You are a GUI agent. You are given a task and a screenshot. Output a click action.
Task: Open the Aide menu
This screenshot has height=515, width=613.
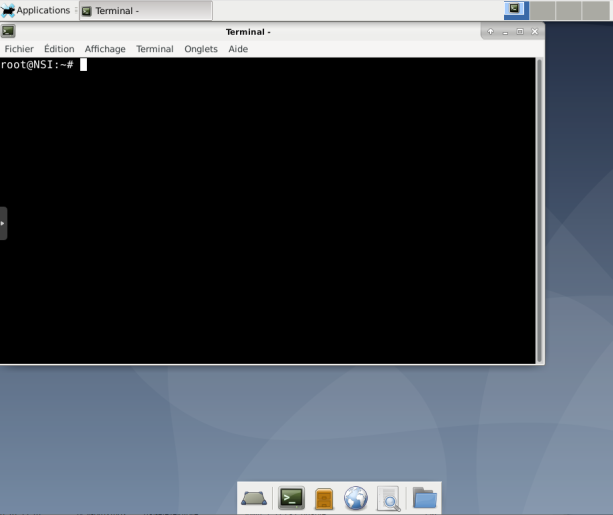238,49
